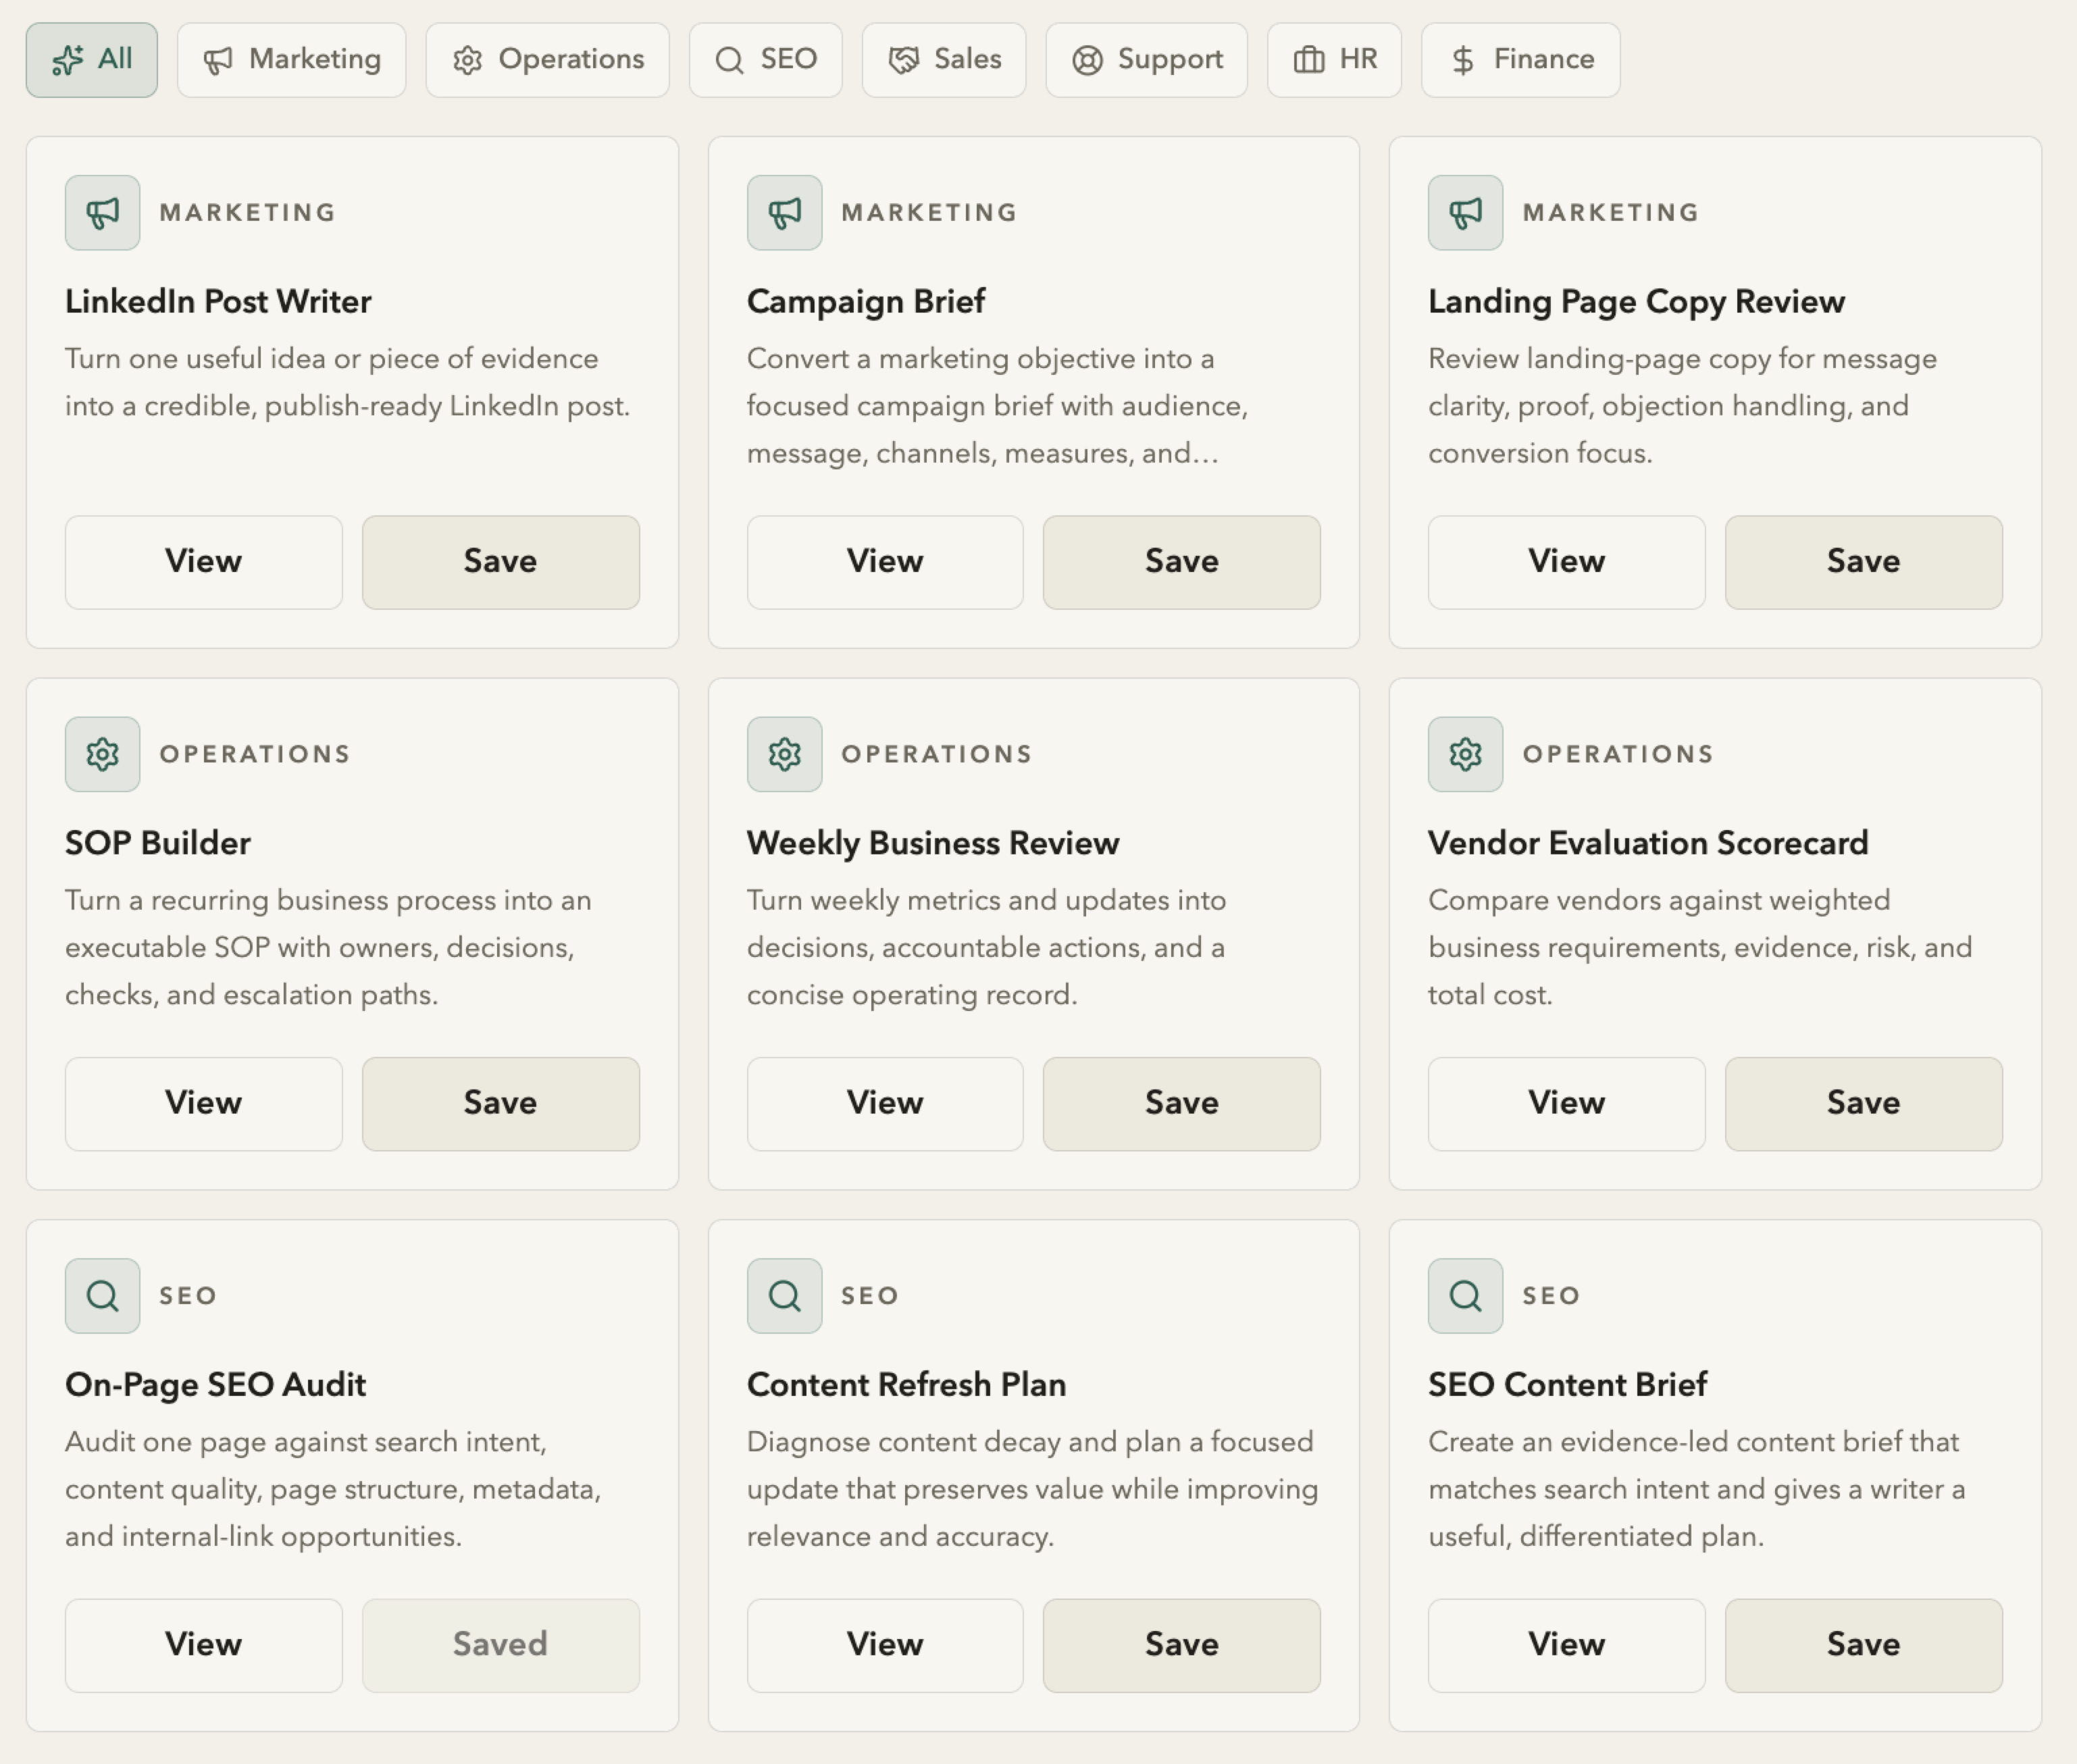Filter templates by Marketing
The image size is (2077, 1764).
291,60
